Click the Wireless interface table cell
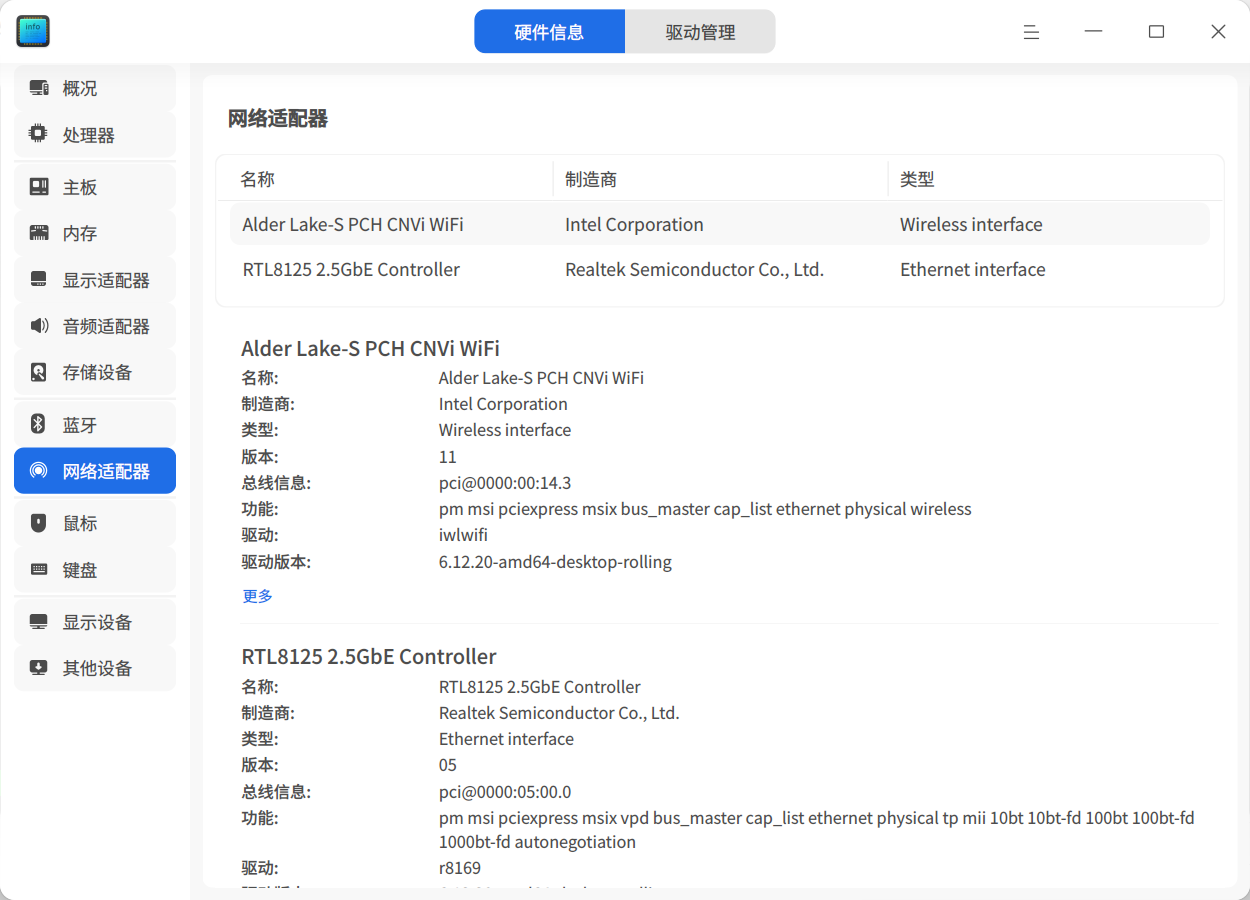Image resolution: width=1250 pixels, height=900 pixels. coord(971,225)
